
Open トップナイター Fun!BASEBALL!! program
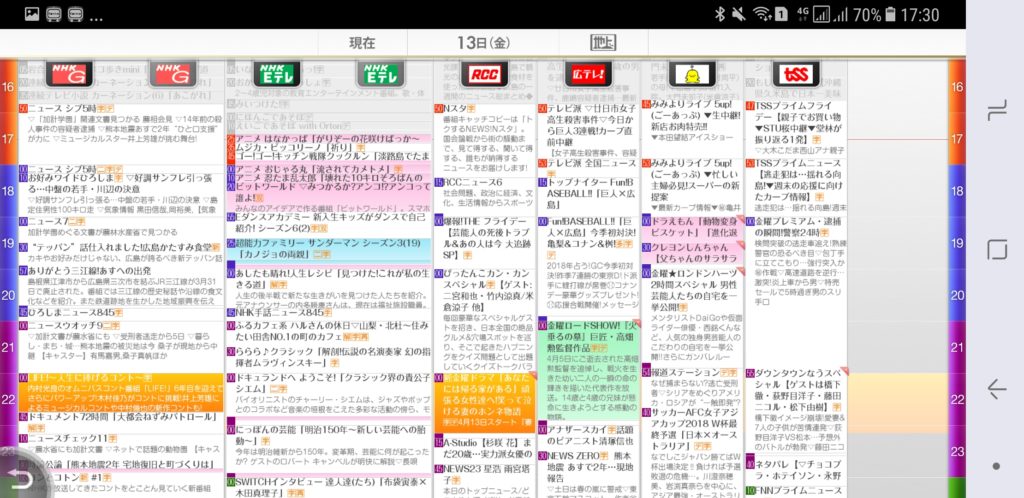pyautogui.click(x=588, y=195)
